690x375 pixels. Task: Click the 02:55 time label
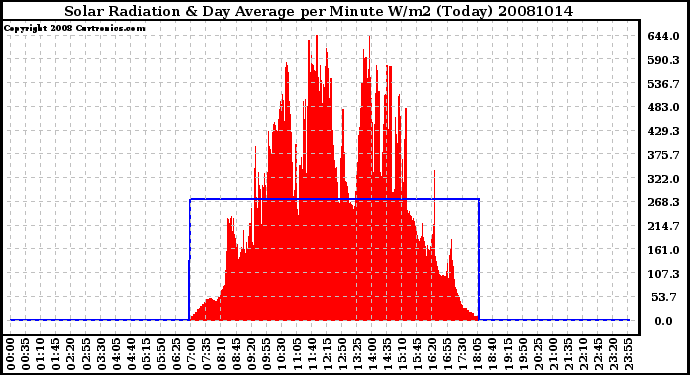point(86,354)
